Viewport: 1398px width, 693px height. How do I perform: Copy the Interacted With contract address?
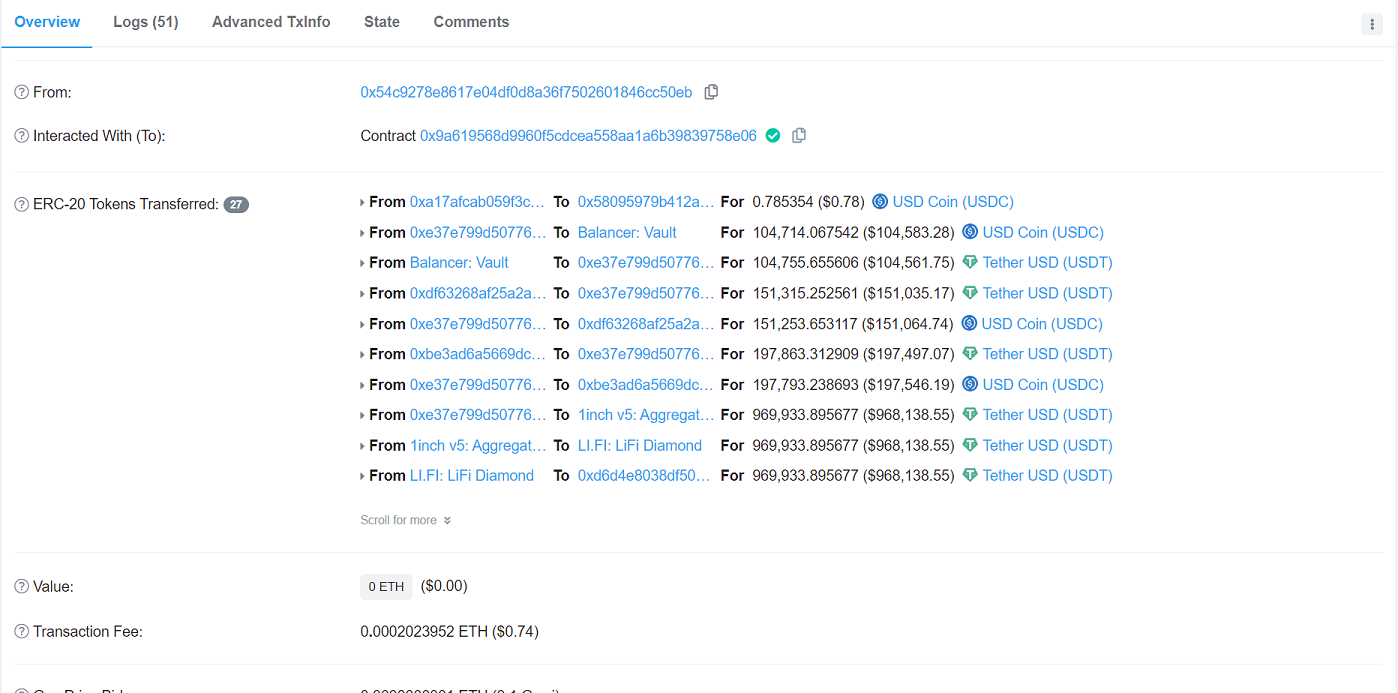799,136
